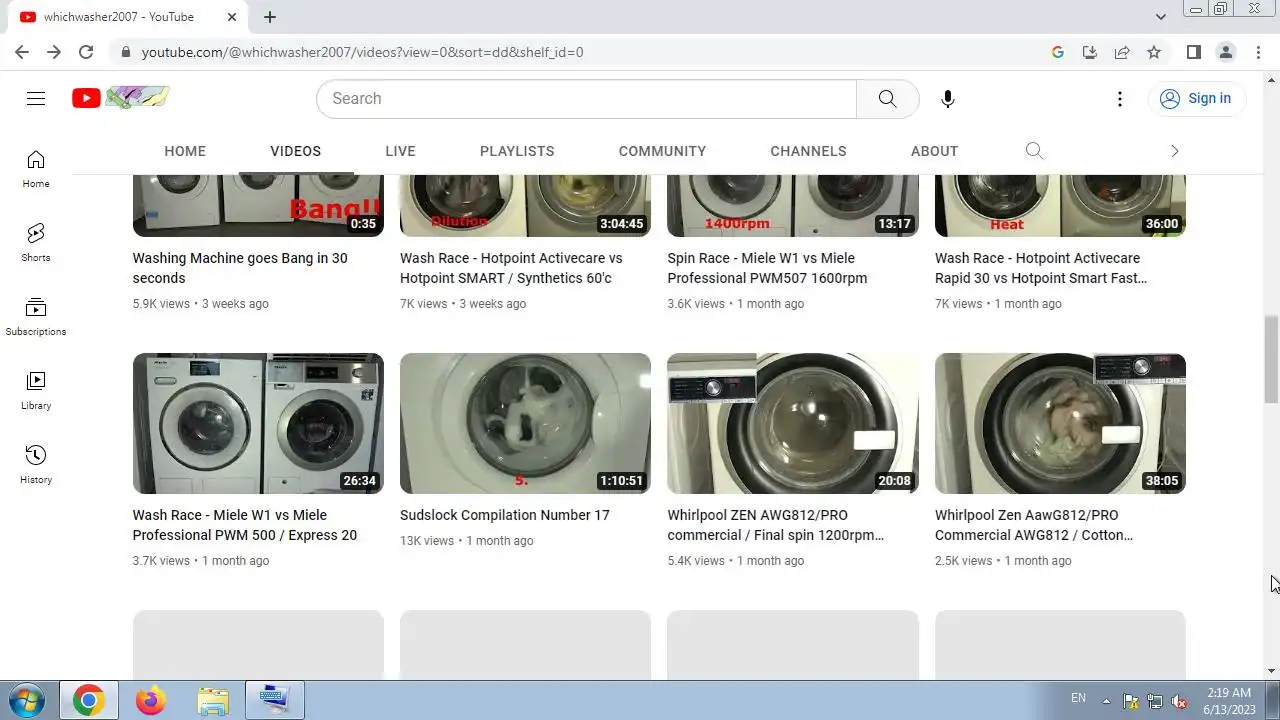Open 'Sudslock Compilation Number 17' title
Image resolution: width=1280 pixels, height=720 pixels.
(x=505, y=515)
